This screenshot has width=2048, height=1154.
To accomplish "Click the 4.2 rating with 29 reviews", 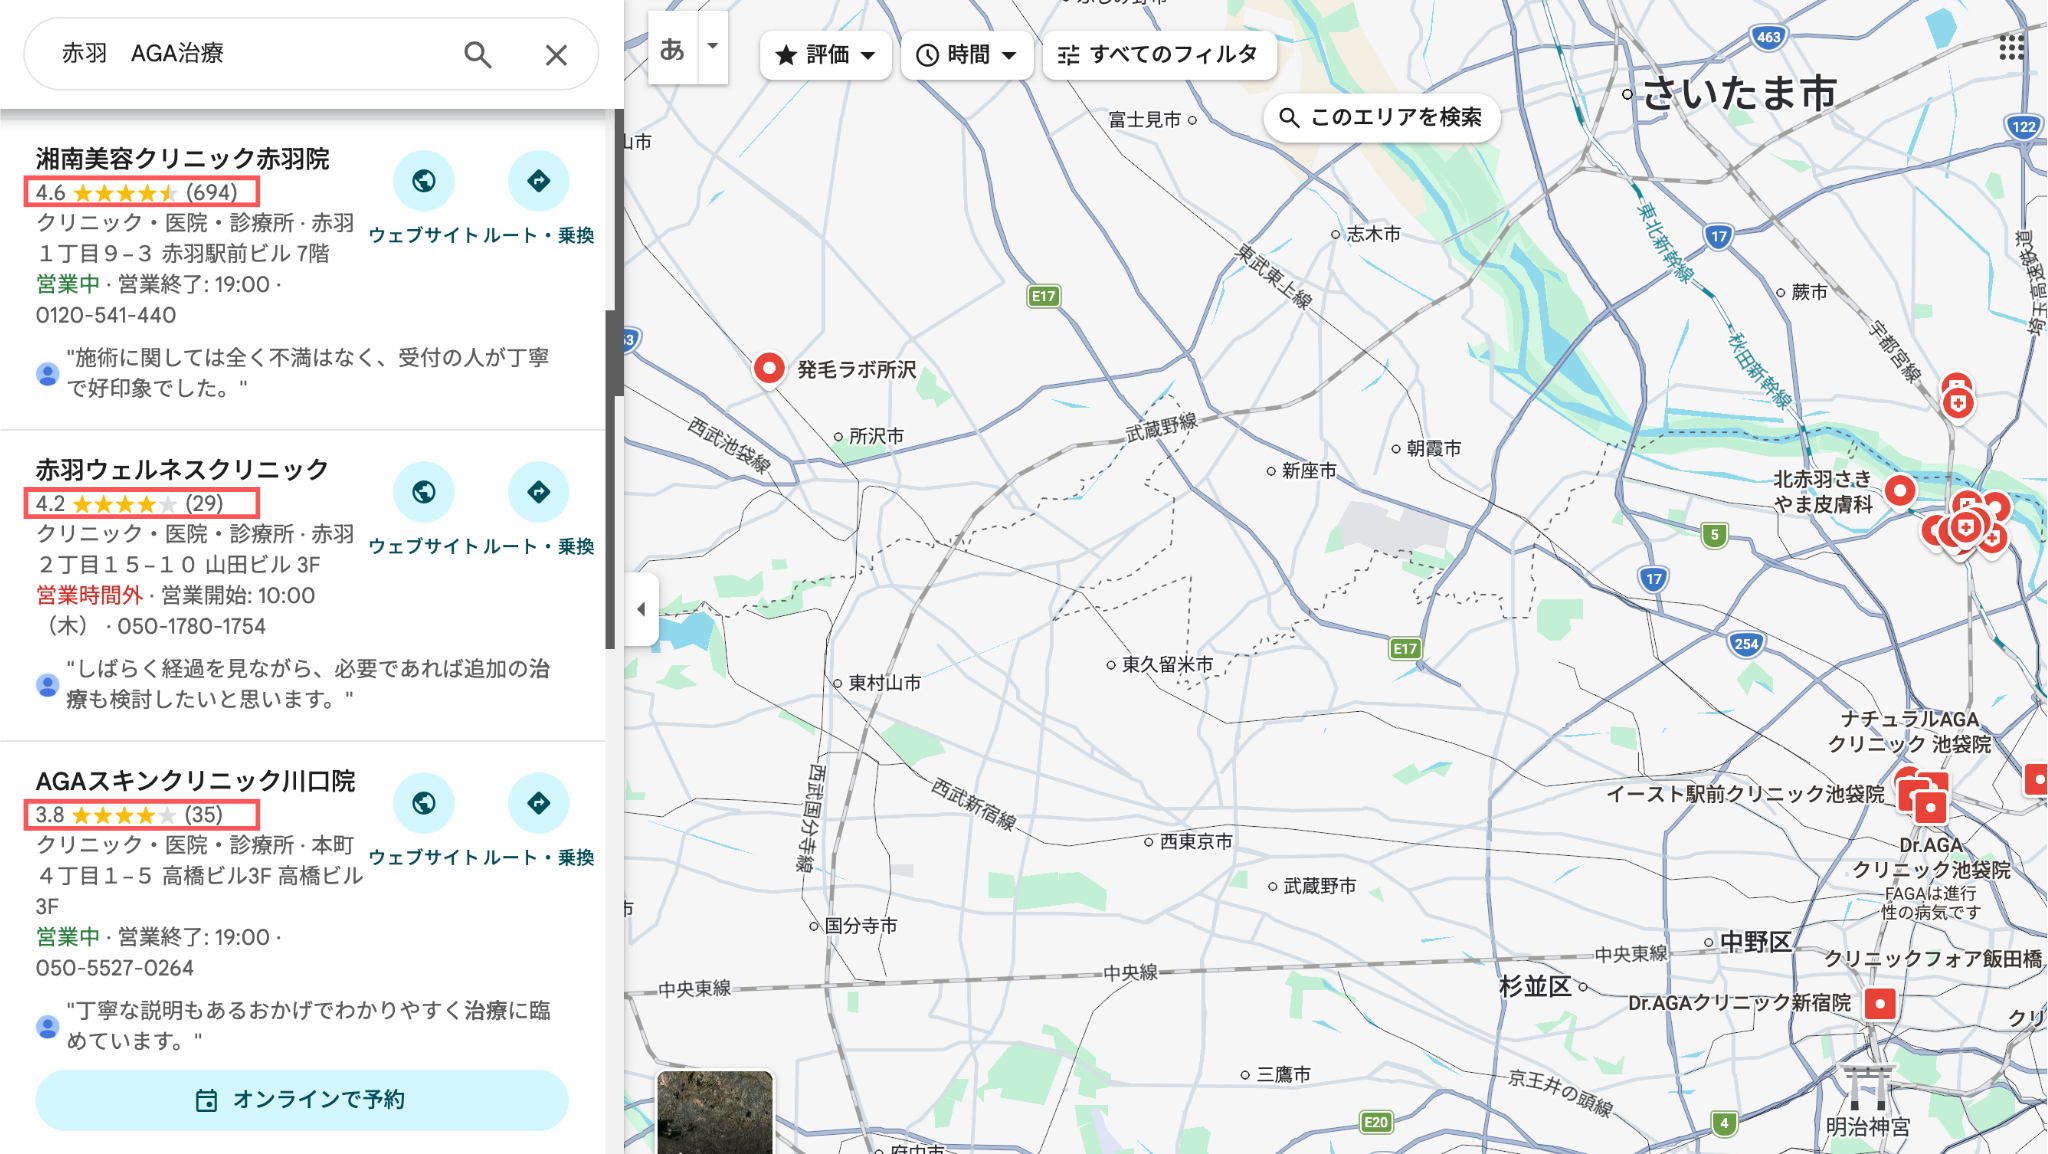I will click(141, 503).
